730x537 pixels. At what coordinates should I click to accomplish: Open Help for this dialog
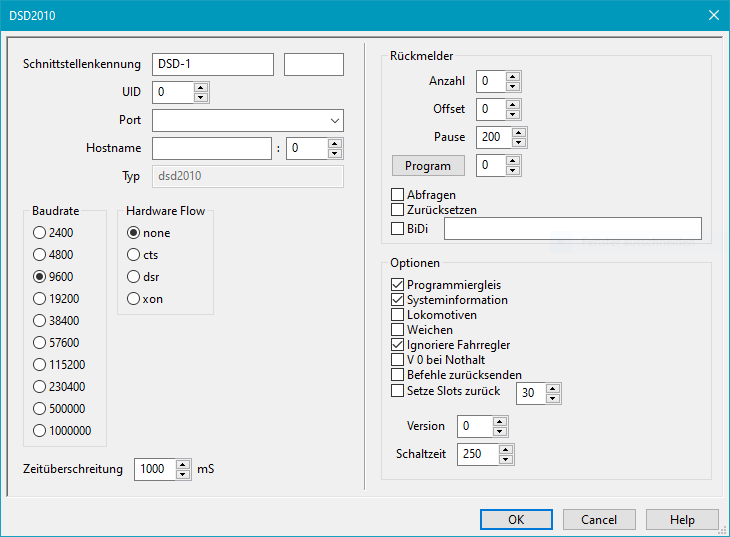tap(682, 520)
